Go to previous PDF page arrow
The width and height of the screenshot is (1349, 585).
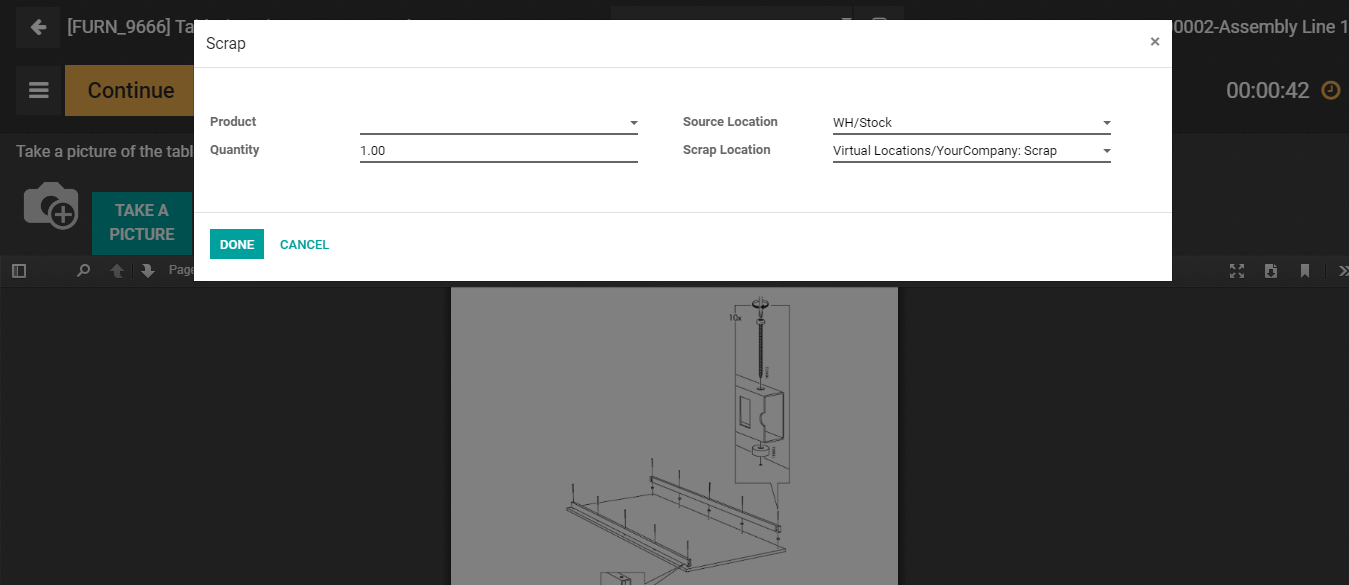coord(117,271)
